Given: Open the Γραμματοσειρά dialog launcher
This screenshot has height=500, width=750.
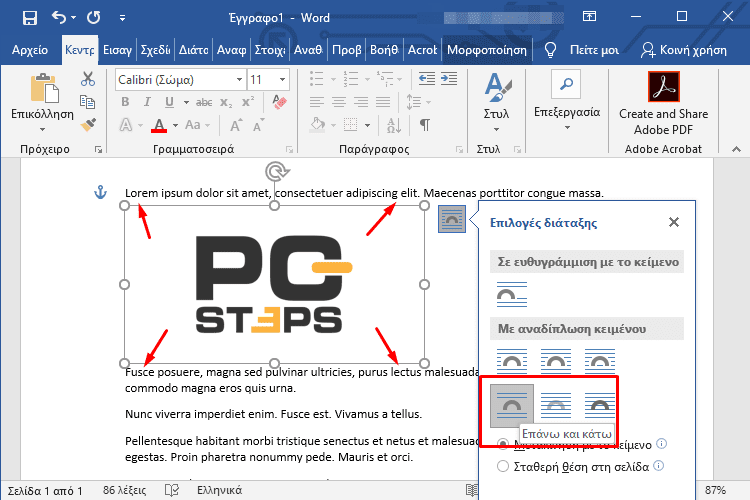Looking at the screenshot, I should [x=289, y=150].
